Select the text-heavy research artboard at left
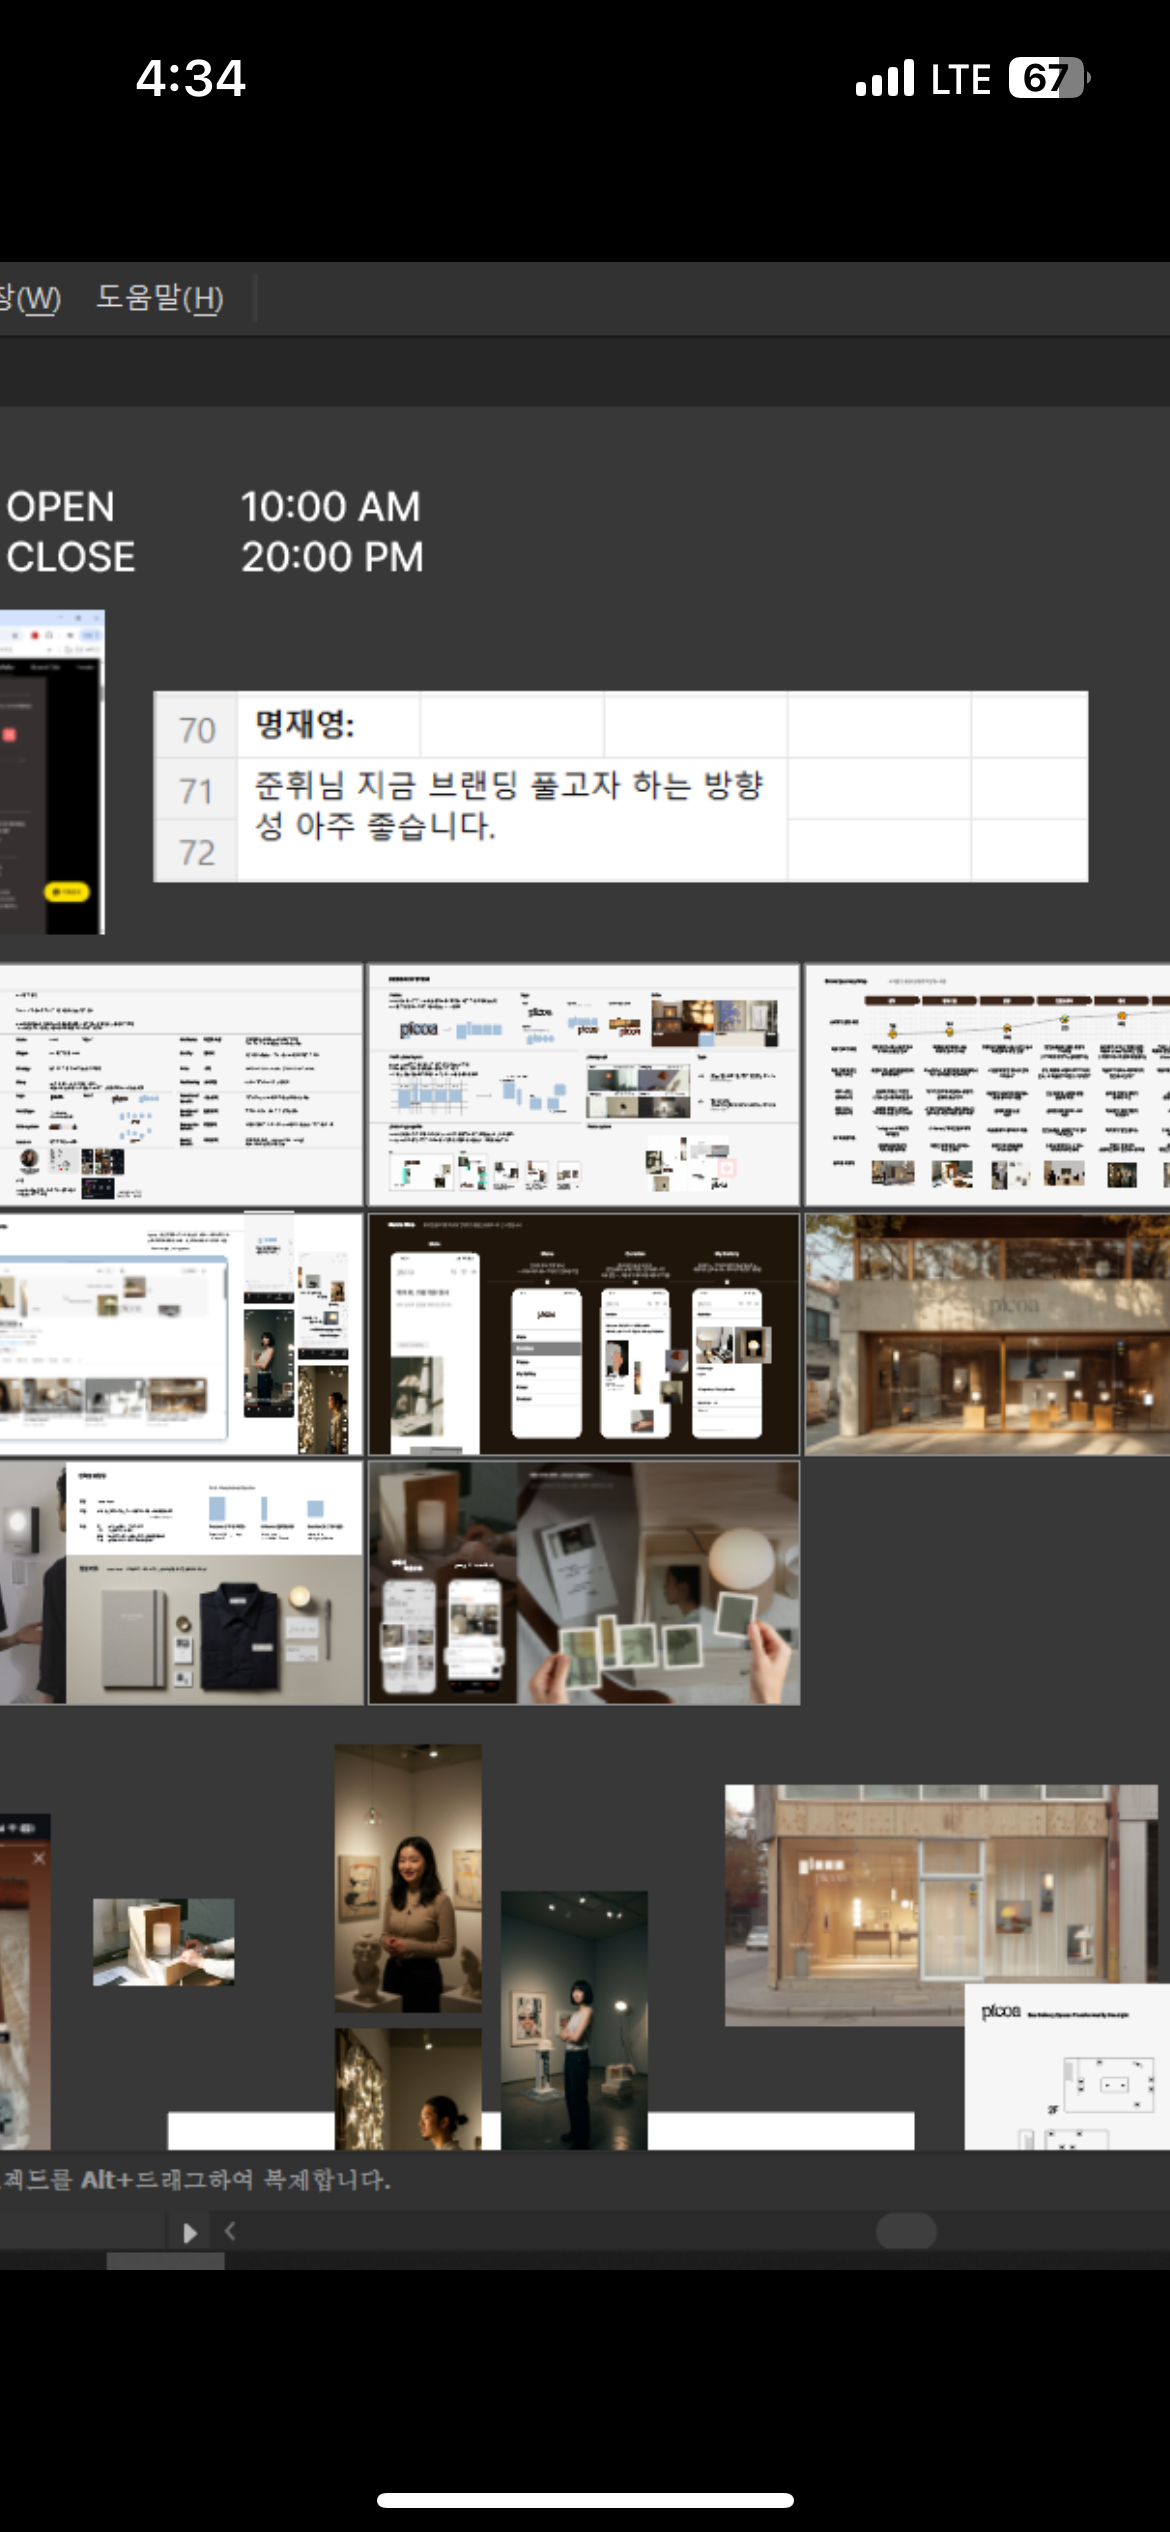Image resolution: width=1170 pixels, height=2532 pixels. [x=181, y=1085]
